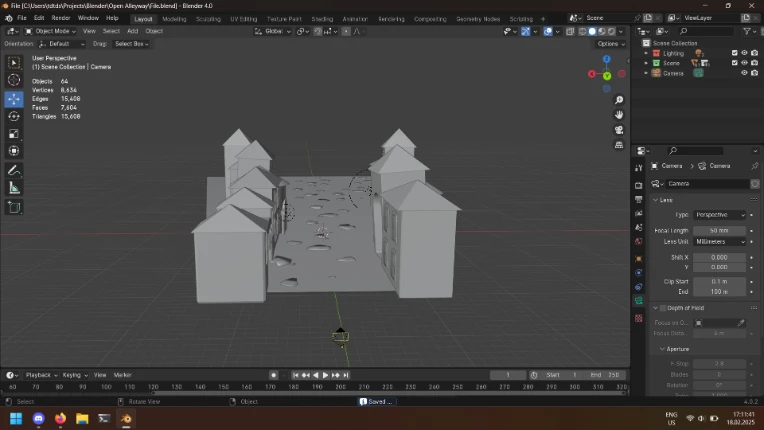Open the Global orientation dropdown
764x430 pixels.
[x=272, y=31]
